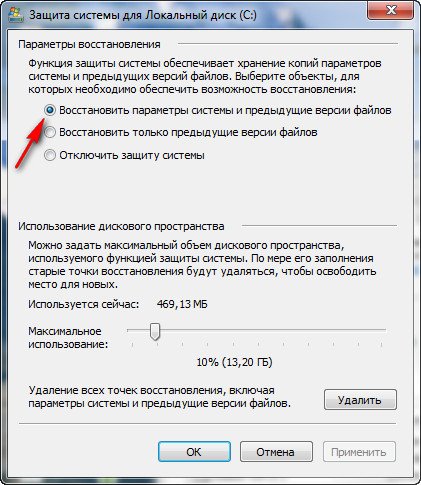Viewport: 421px width, 485px height.
Task: Confirm the settings with the OK button
Action: [194, 452]
